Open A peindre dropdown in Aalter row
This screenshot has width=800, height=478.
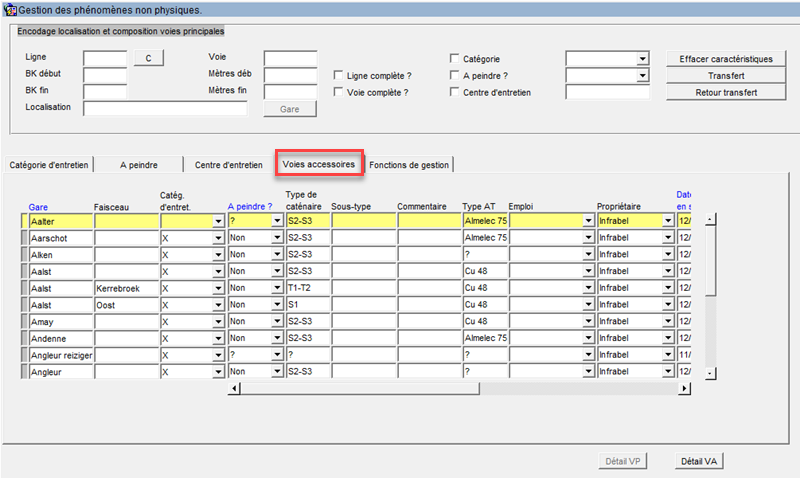point(277,221)
